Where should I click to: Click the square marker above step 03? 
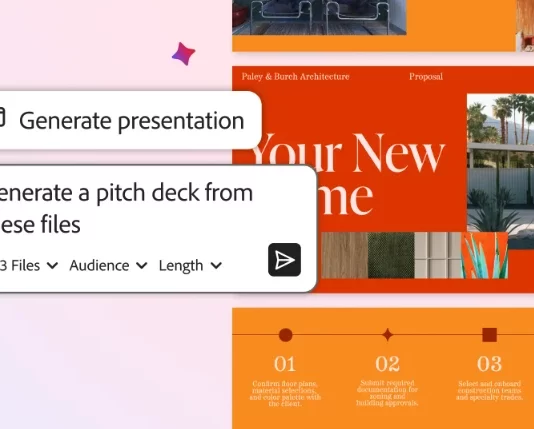coord(490,335)
